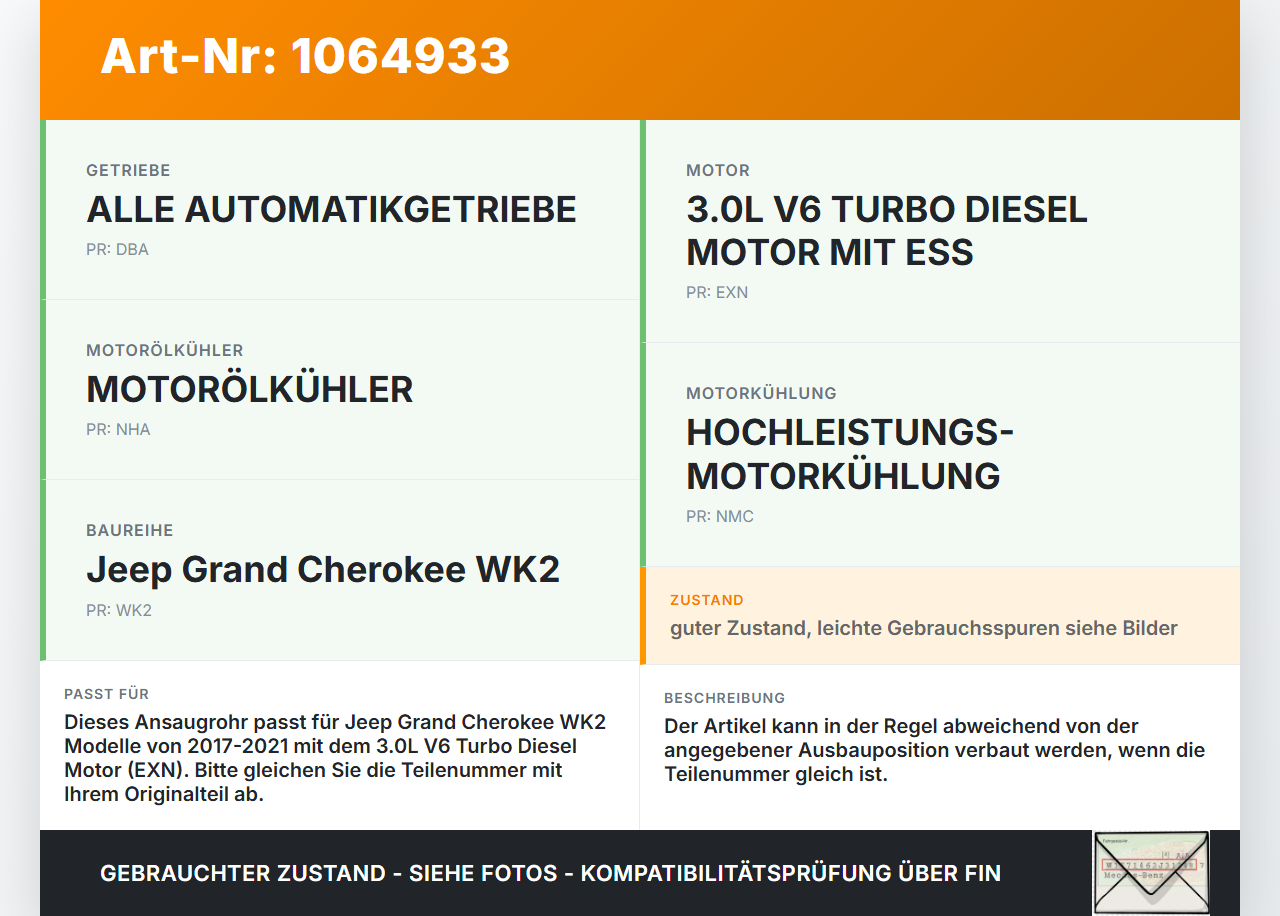The width and height of the screenshot is (1280, 916).
Task: Click the BESCHREIBUNG label
Action: (x=725, y=698)
